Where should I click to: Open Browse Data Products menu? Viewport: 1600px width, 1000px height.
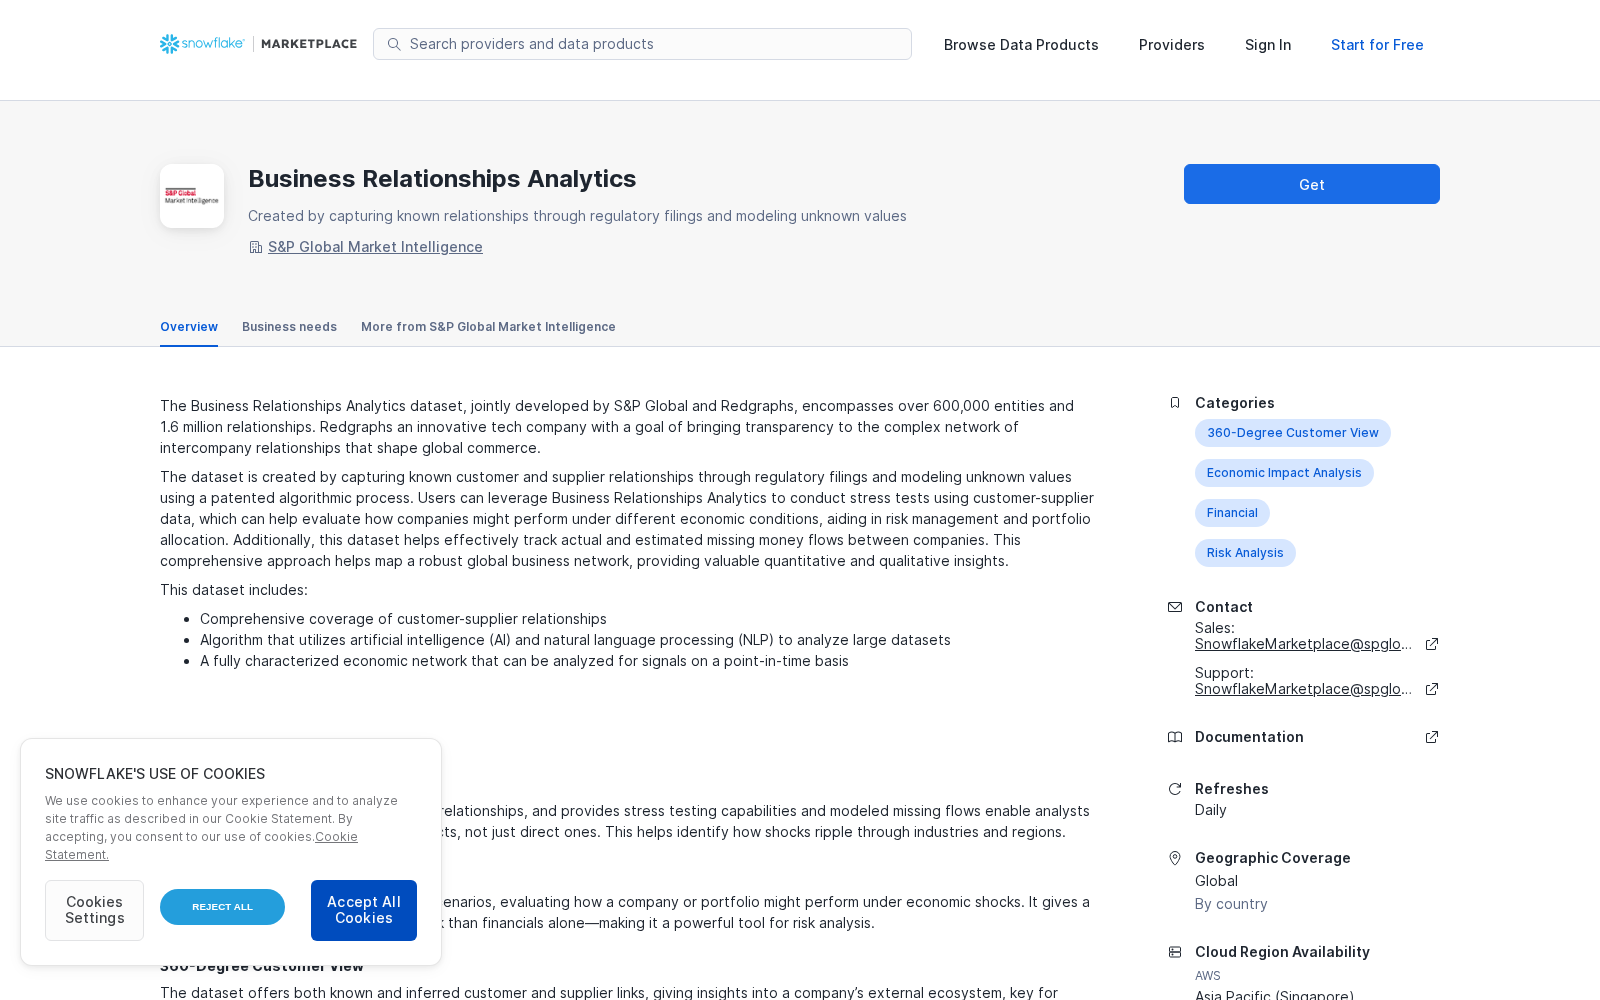click(x=1021, y=45)
